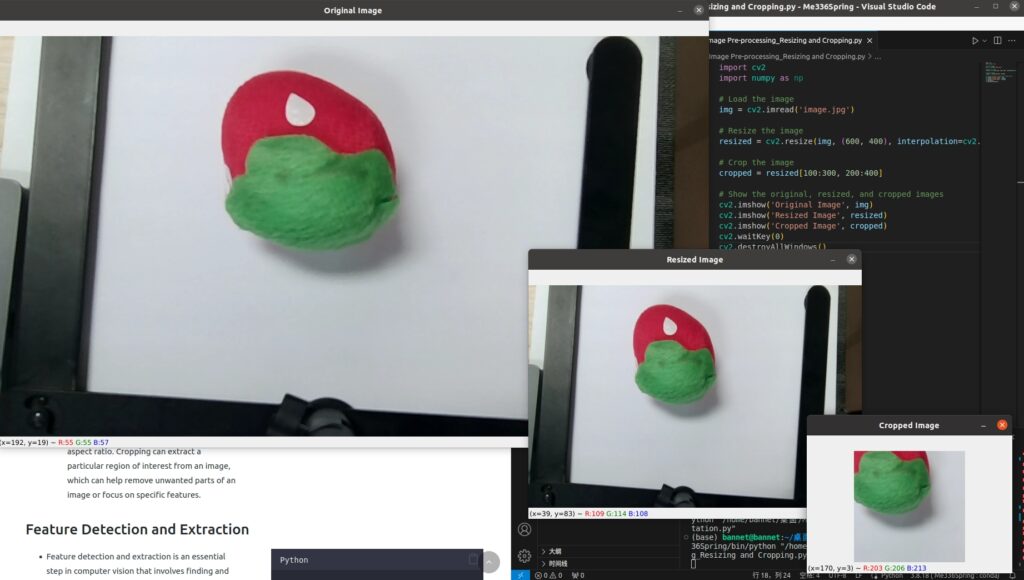Click the Resized Image pixel readout 'R:109 G:114 B:108'
The height and width of the screenshot is (580, 1024).
click(x=616, y=513)
